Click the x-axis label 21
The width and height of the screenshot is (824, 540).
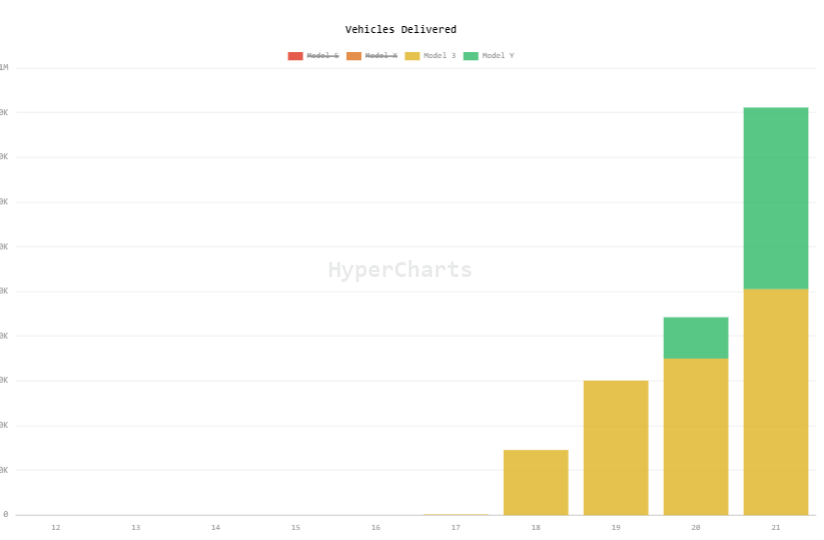click(776, 527)
